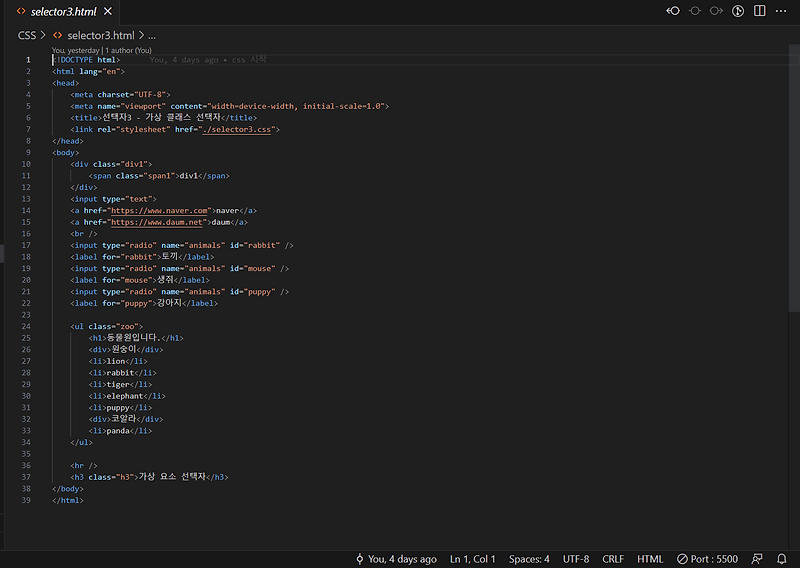Open the notifications bell
The image size is (800, 568).
click(x=783, y=559)
